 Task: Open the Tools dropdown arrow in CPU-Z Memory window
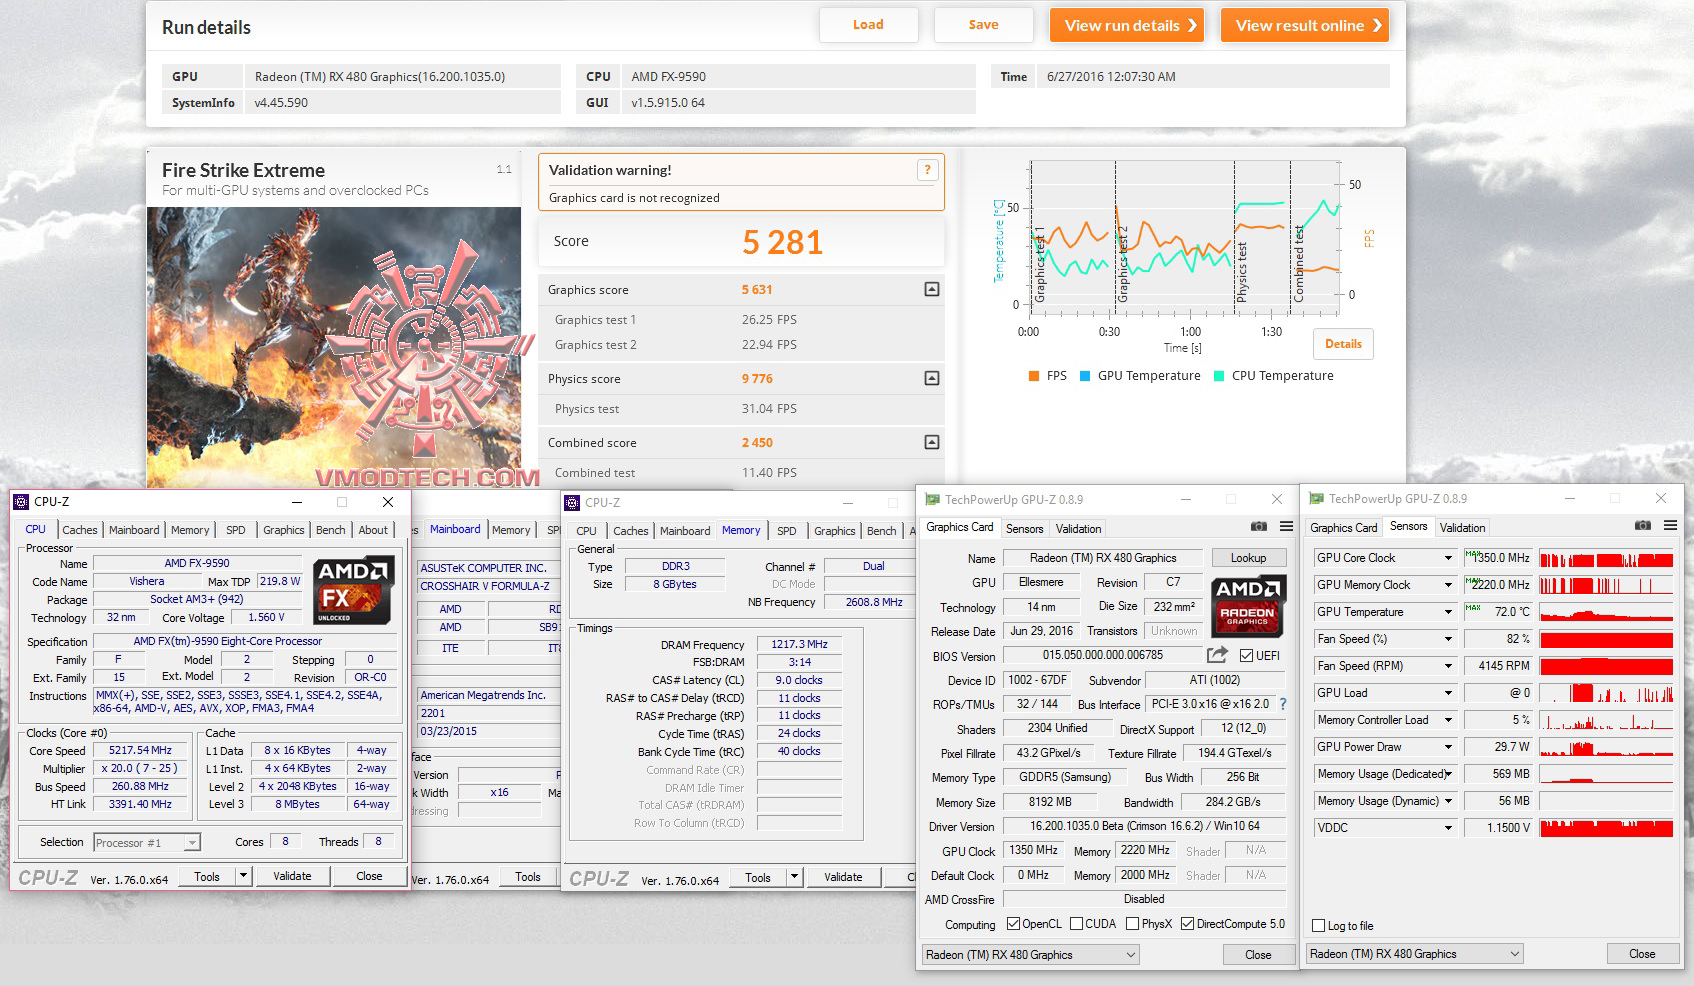794,877
